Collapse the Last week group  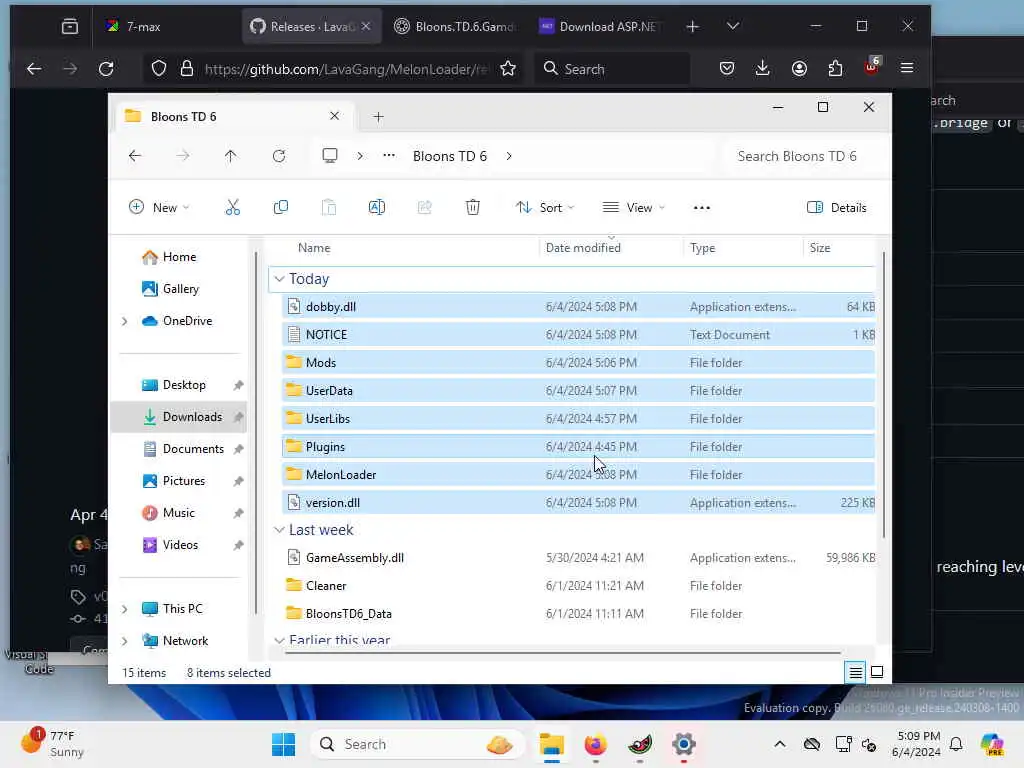(280, 530)
